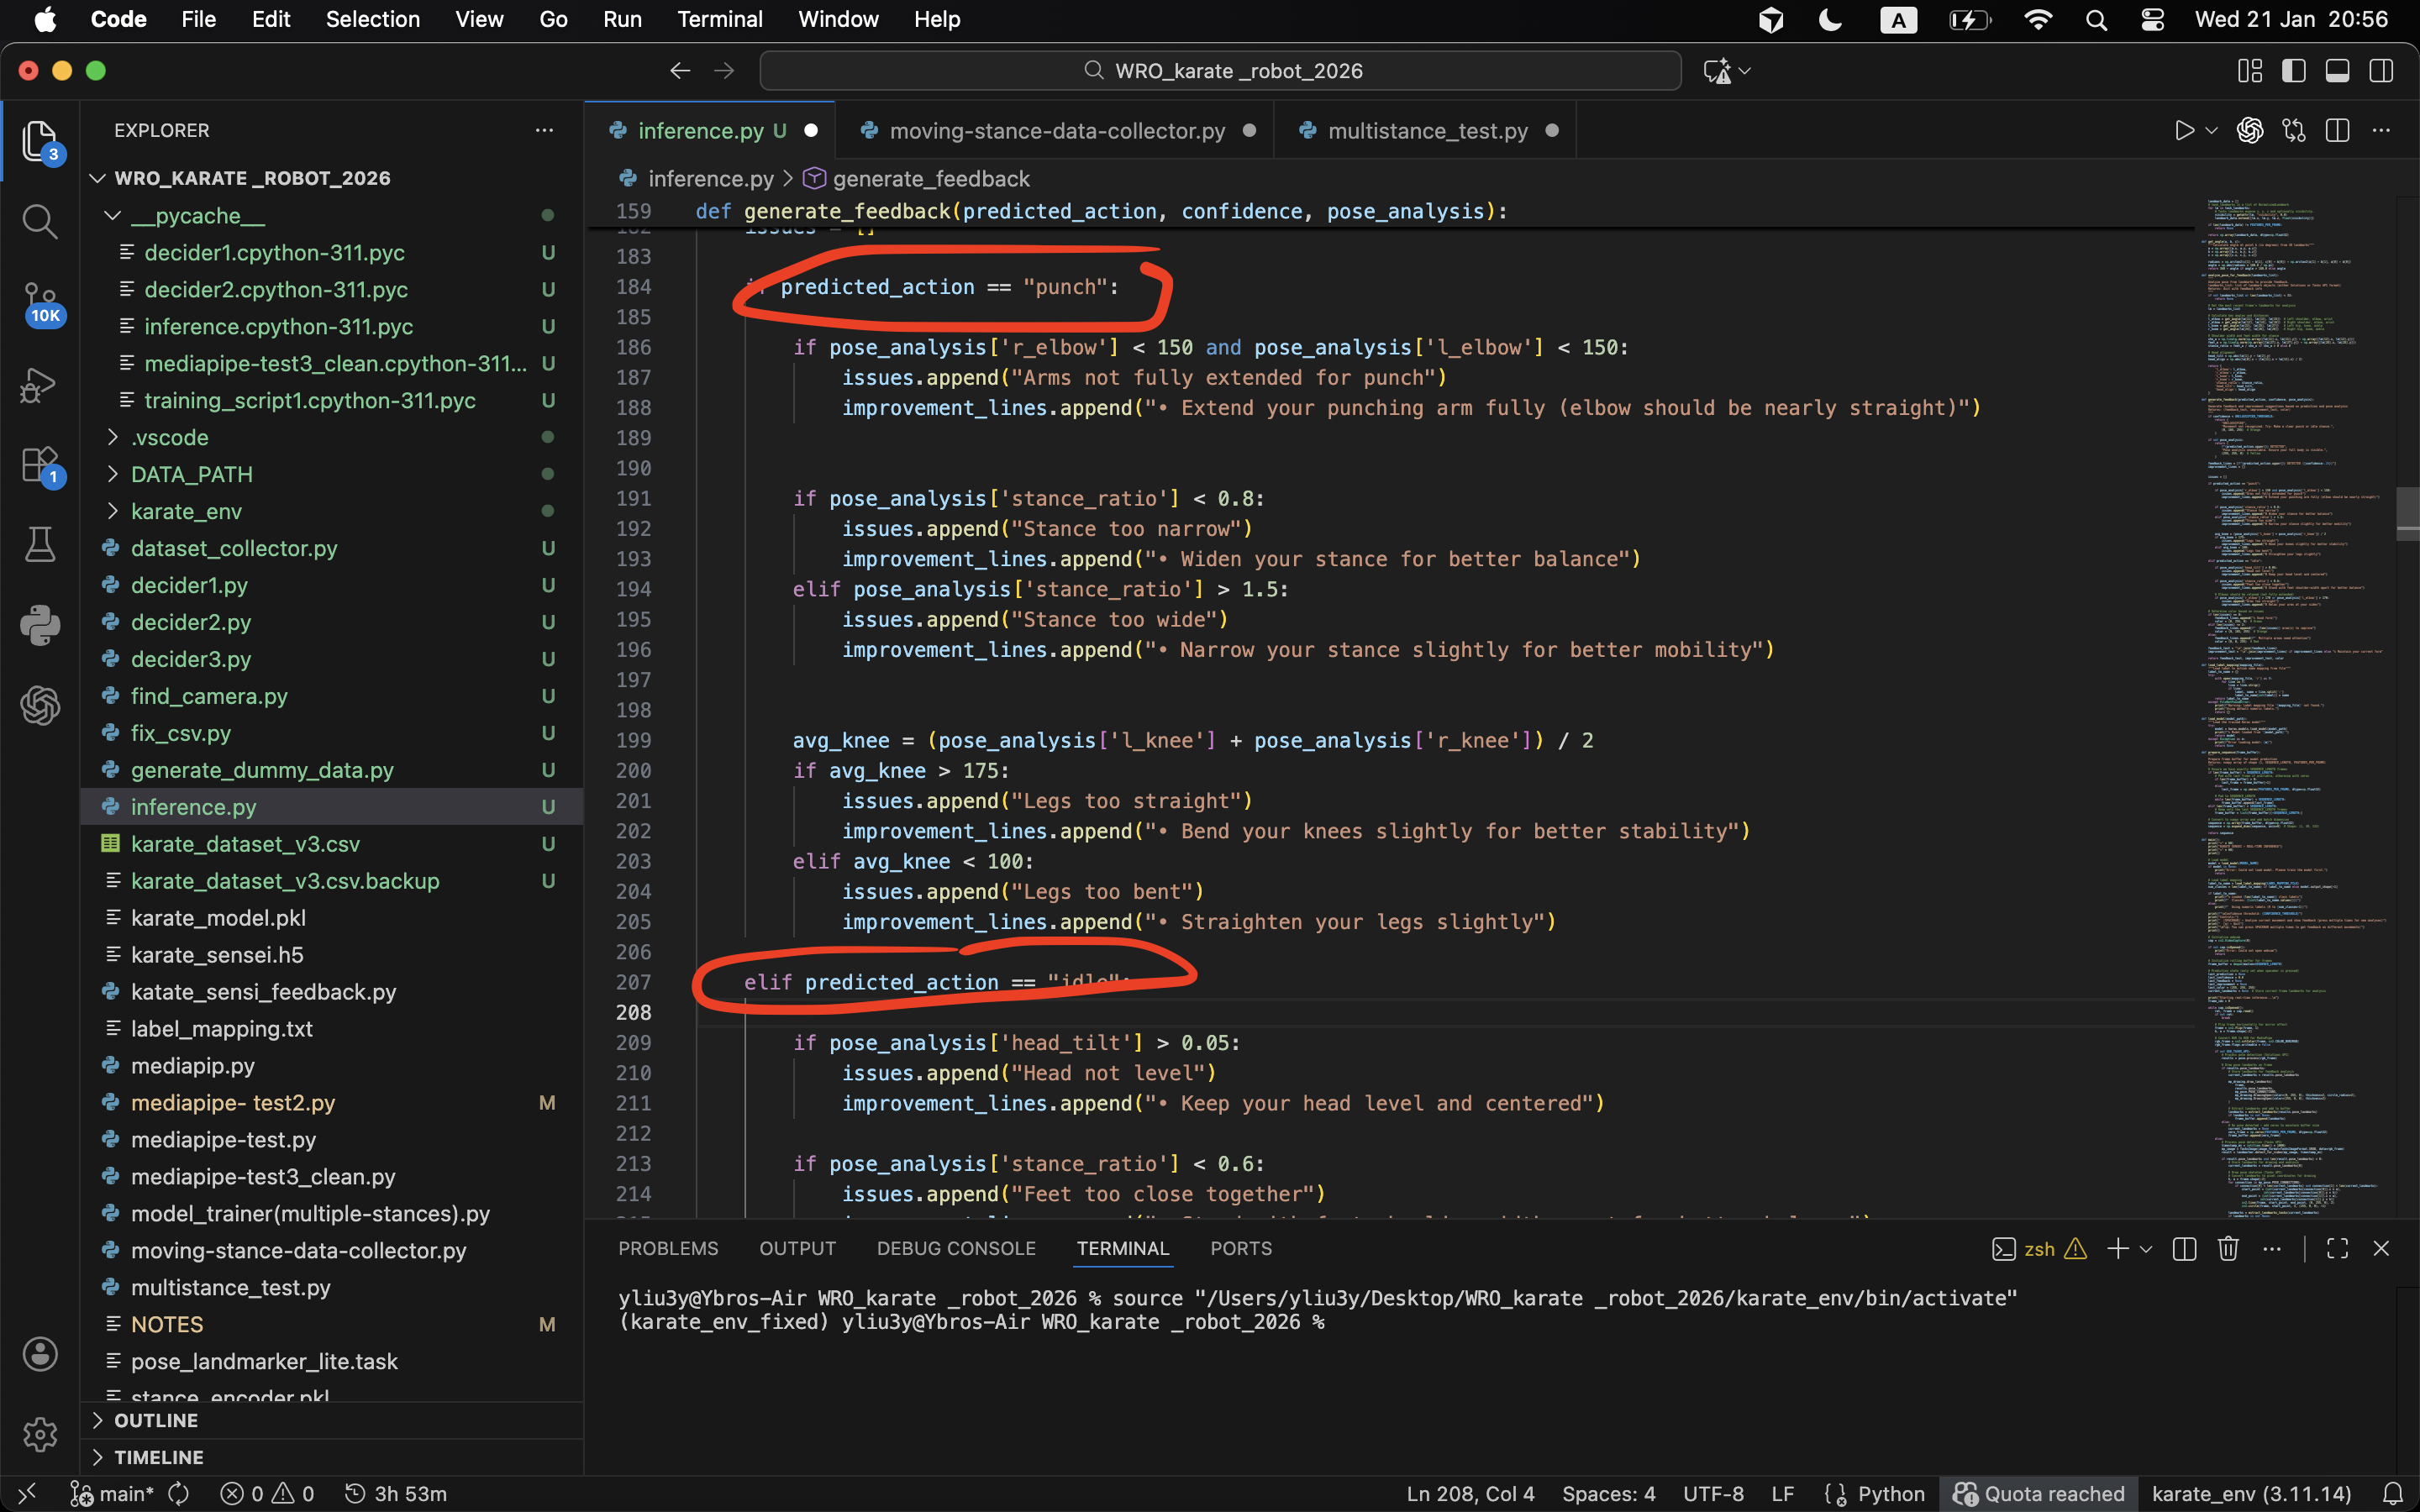This screenshot has width=2420, height=1512.
Task: Expand the DATA_PATH folder
Action: tap(191, 474)
